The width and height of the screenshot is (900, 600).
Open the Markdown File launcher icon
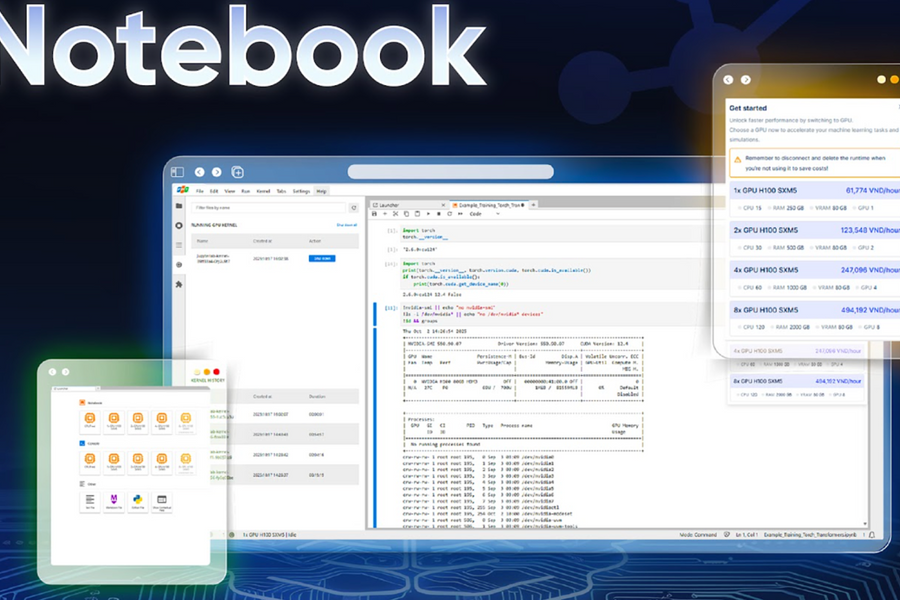pos(114,498)
